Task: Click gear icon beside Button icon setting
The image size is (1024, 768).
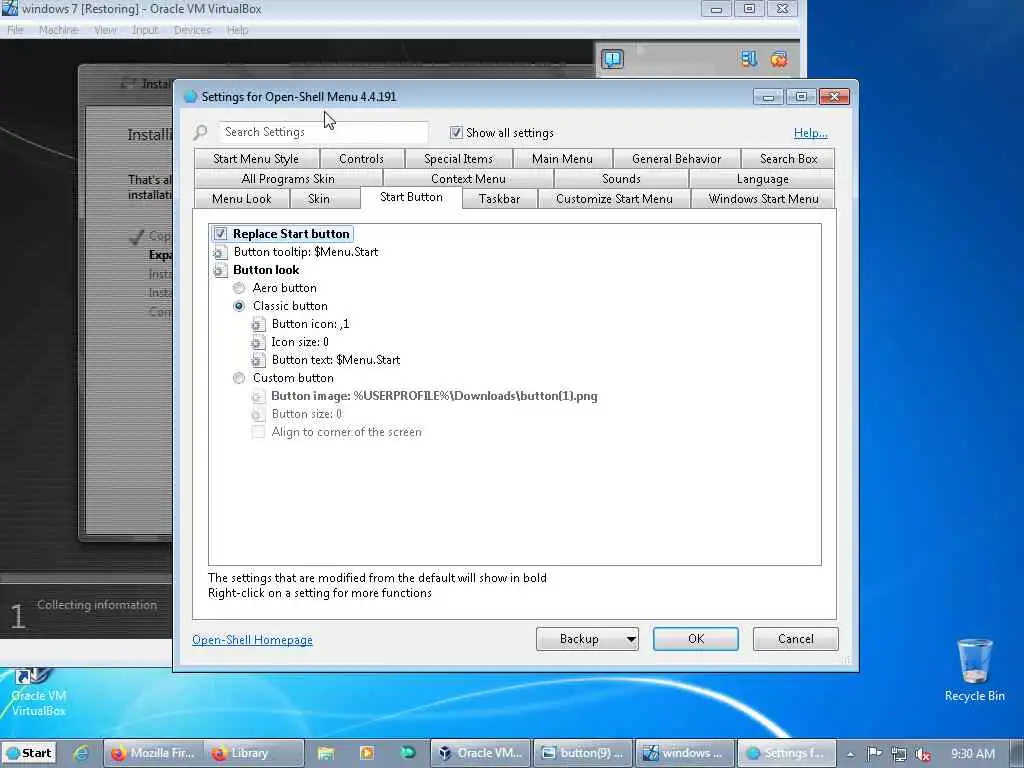Action: [259, 324]
